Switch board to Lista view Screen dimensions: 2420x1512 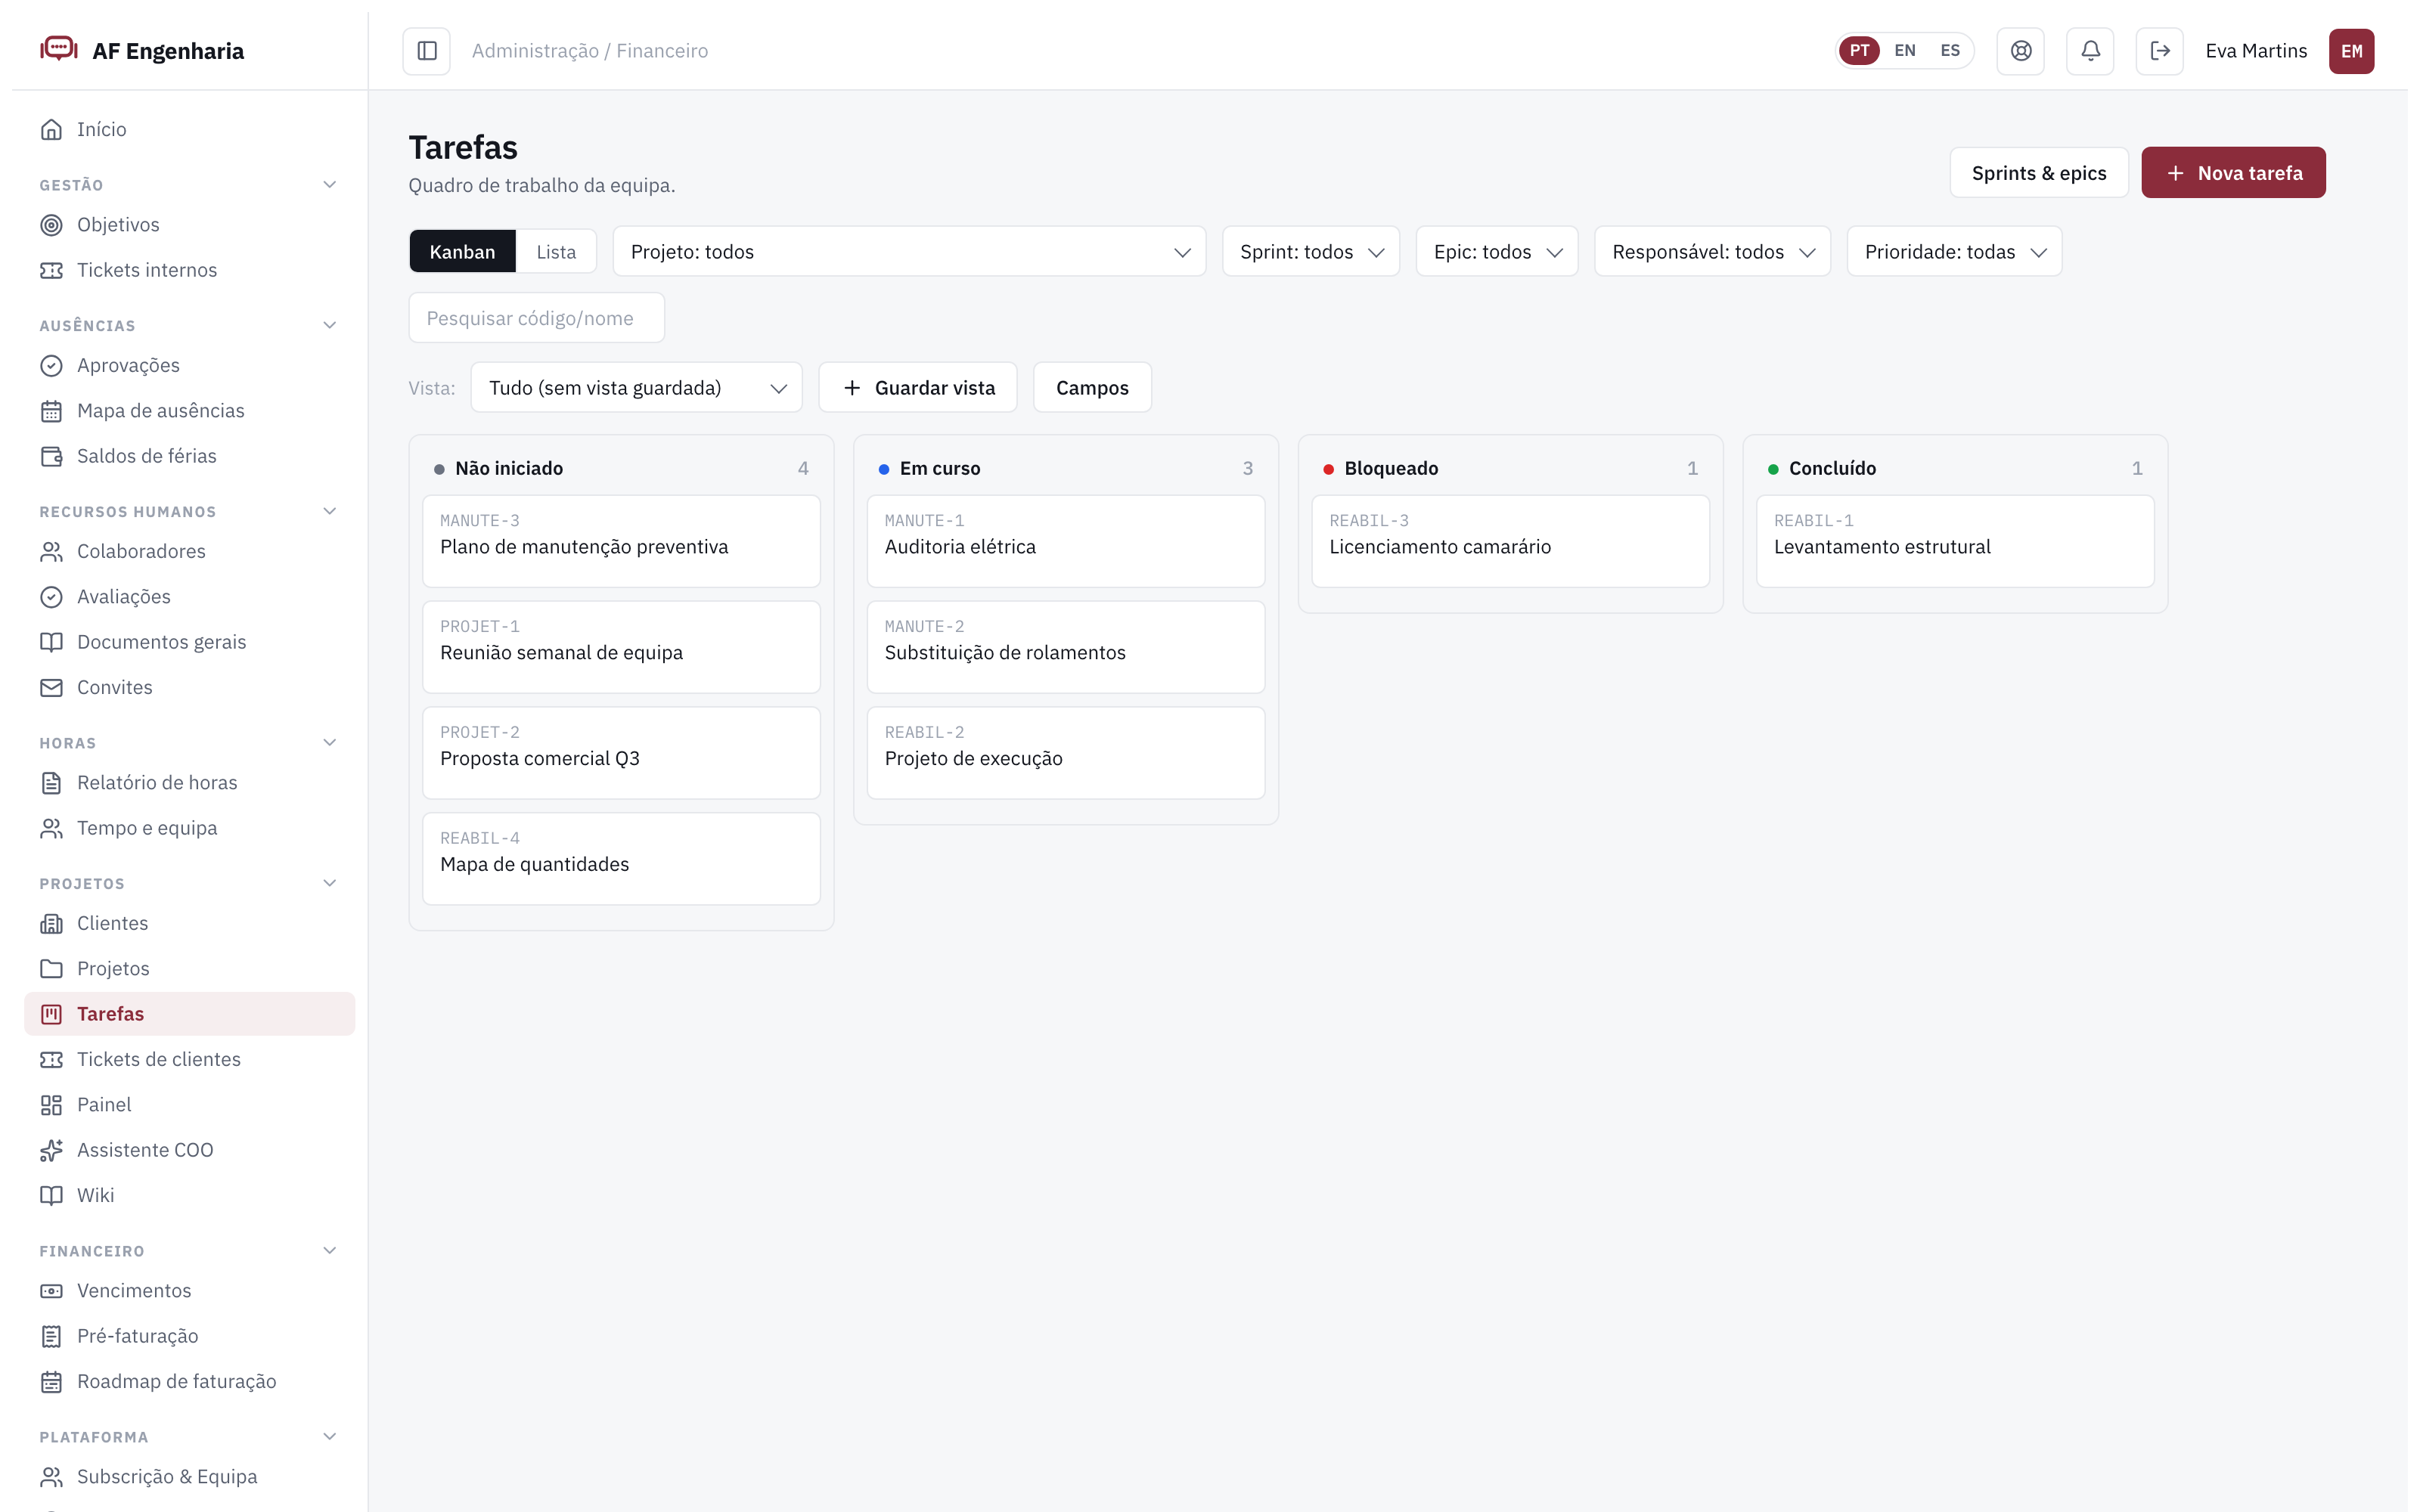556,252
